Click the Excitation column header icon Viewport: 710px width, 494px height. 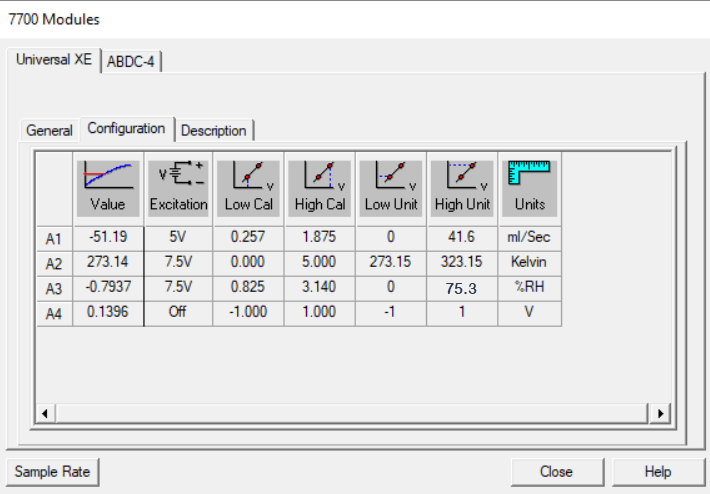pos(178,176)
